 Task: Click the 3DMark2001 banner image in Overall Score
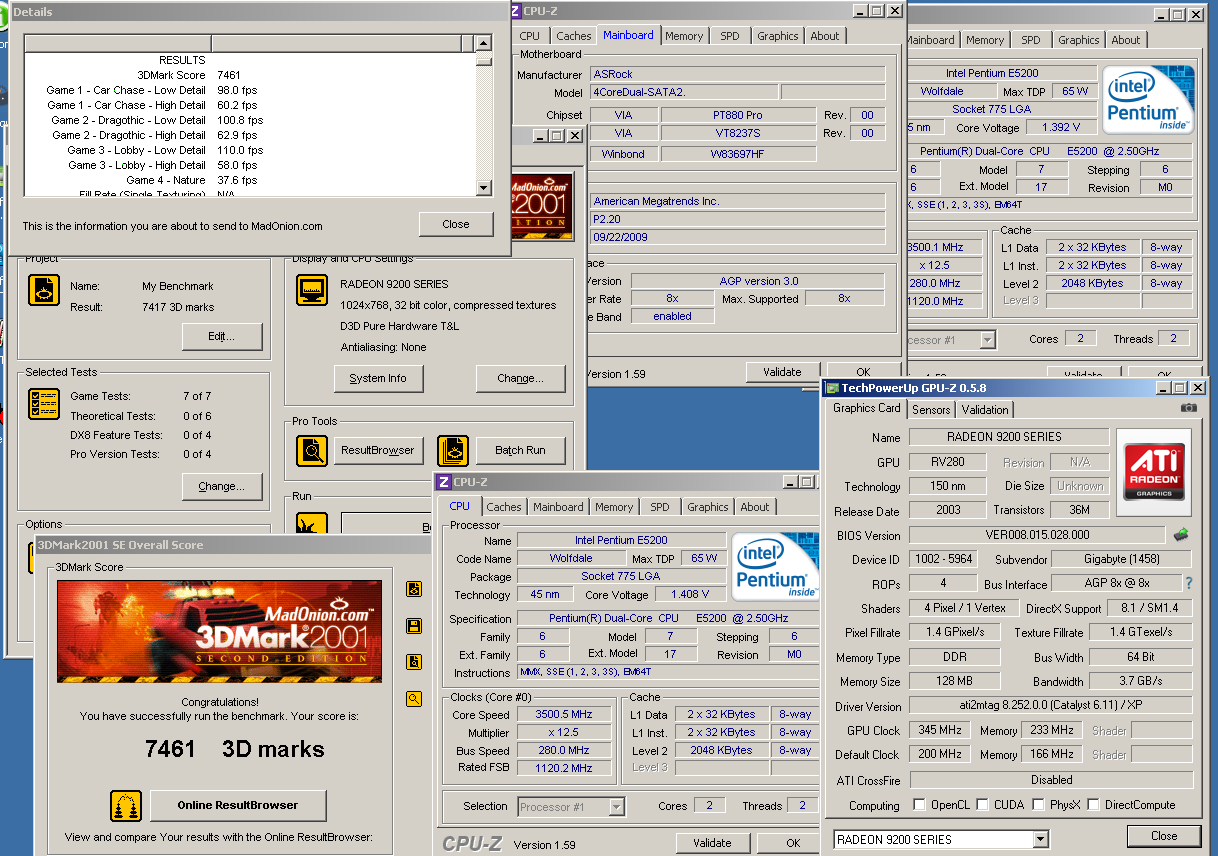tap(219, 632)
